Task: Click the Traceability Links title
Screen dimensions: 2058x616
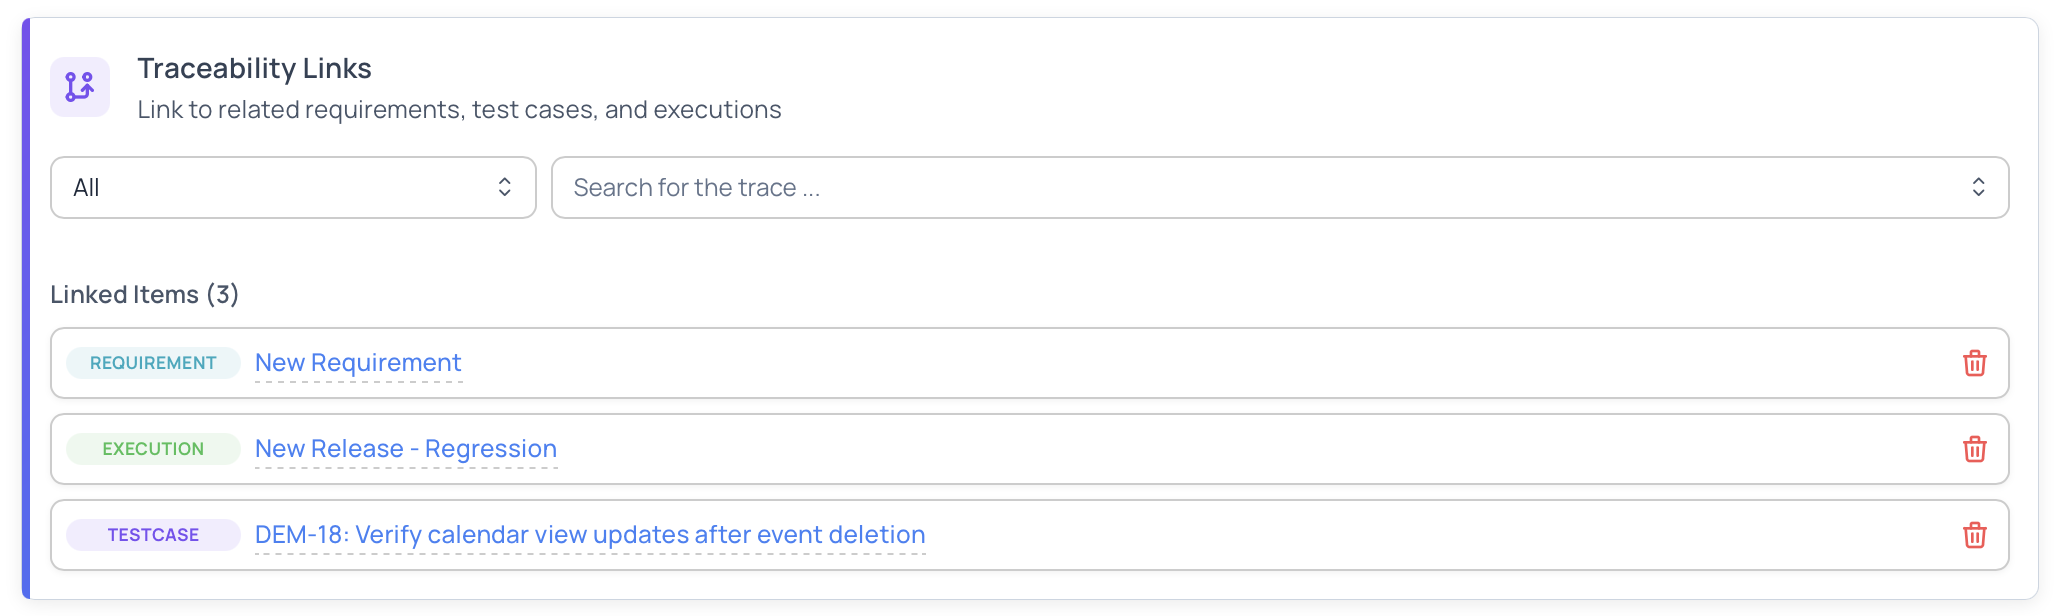Action: click(254, 68)
